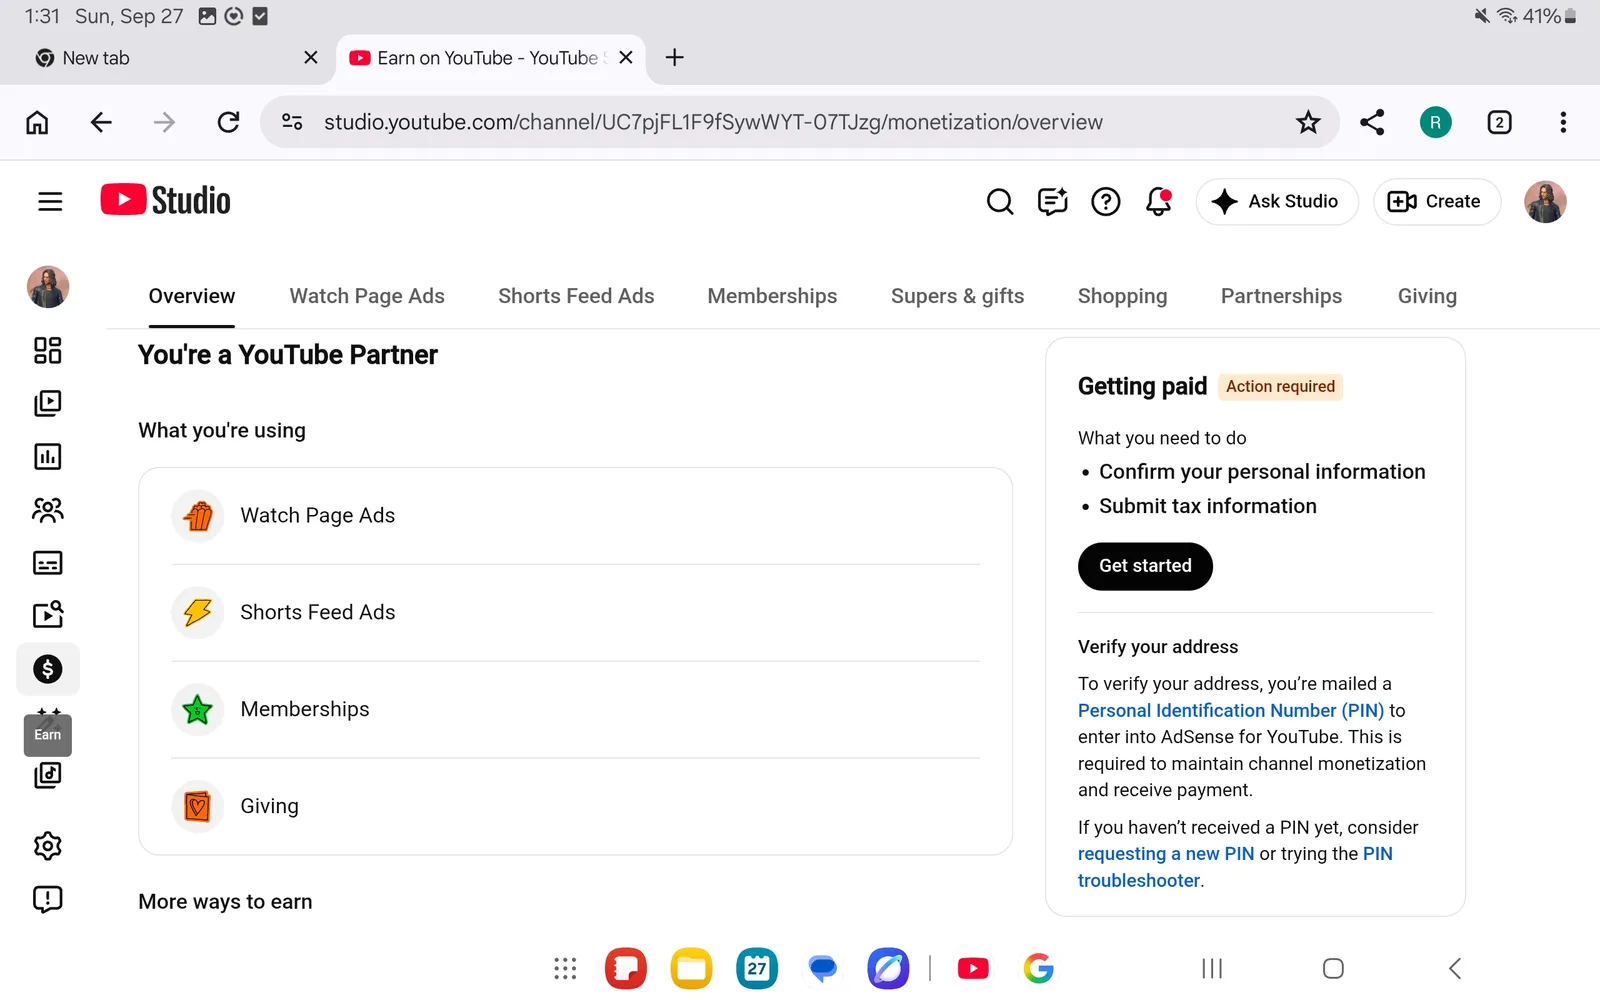Open notifications bell
This screenshot has width=1600, height=1000.
[x=1159, y=202]
